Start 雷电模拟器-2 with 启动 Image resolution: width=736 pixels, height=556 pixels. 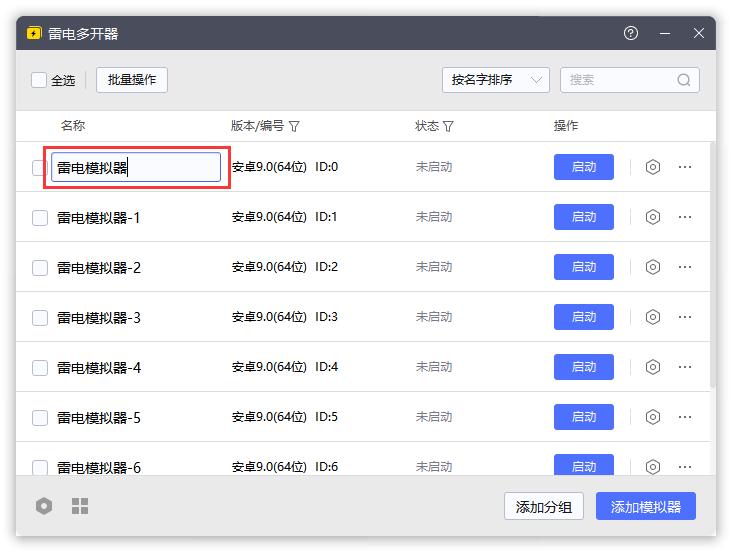click(x=583, y=267)
